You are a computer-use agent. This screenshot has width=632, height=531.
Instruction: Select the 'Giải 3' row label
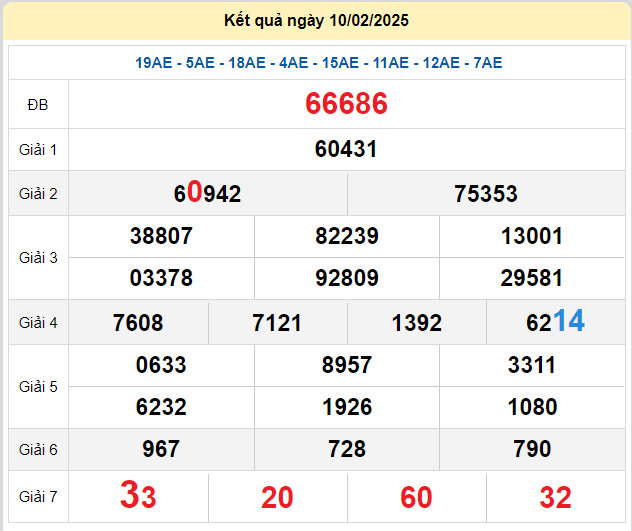point(38,258)
